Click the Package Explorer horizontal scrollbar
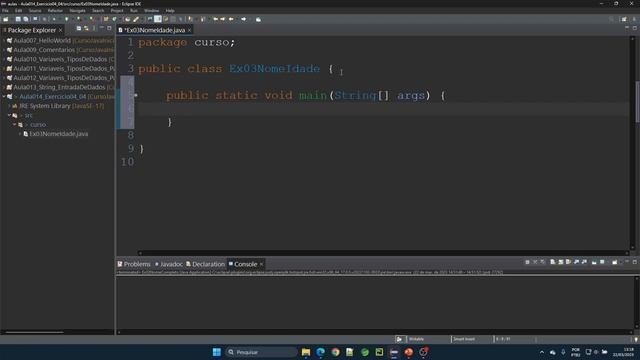Image resolution: width=640 pixels, height=360 pixels. pyautogui.click(x=34, y=333)
